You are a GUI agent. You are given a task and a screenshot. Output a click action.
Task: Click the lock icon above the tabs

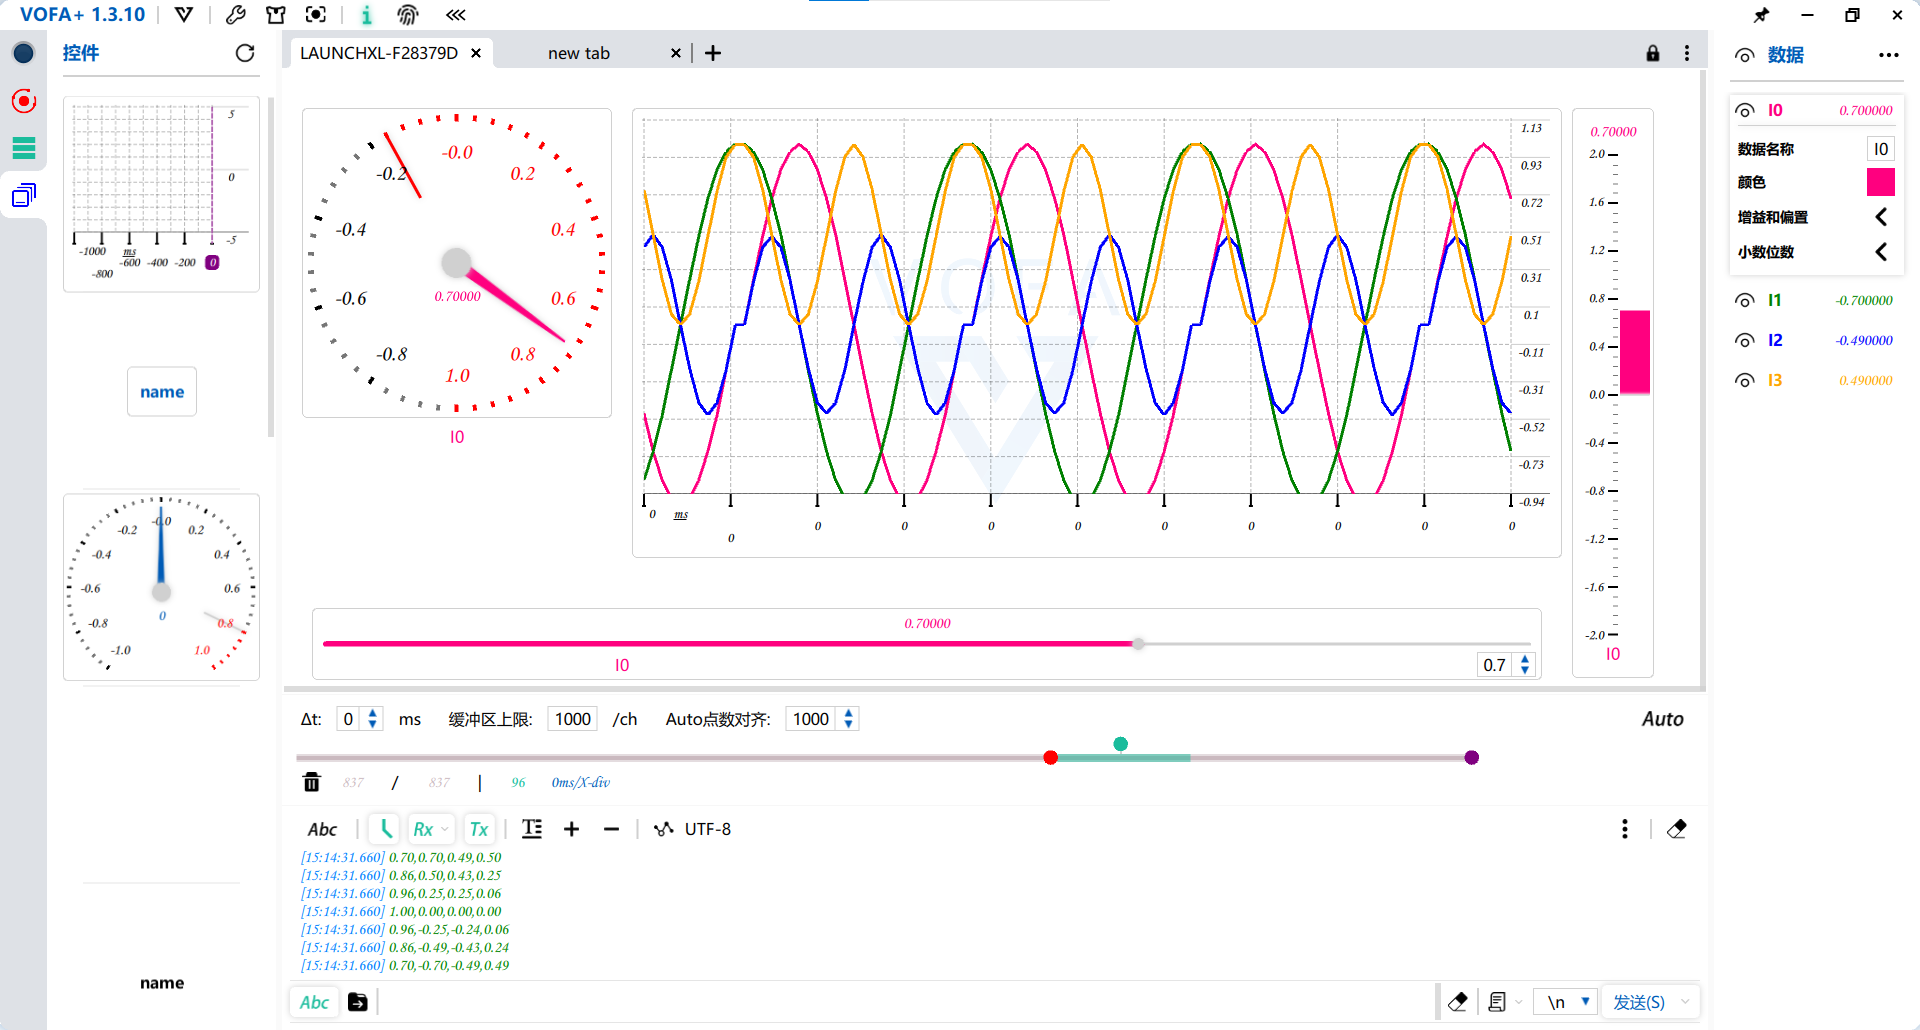coord(1652,53)
